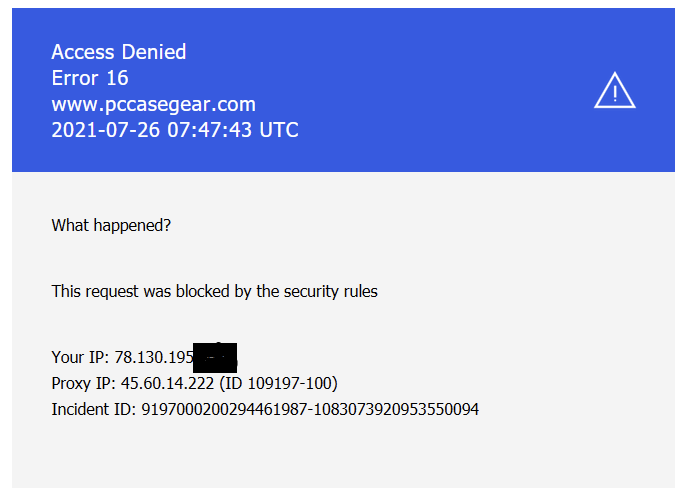Click the UTC timezone label
The height and width of the screenshot is (500, 685).
pyautogui.click(x=279, y=130)
